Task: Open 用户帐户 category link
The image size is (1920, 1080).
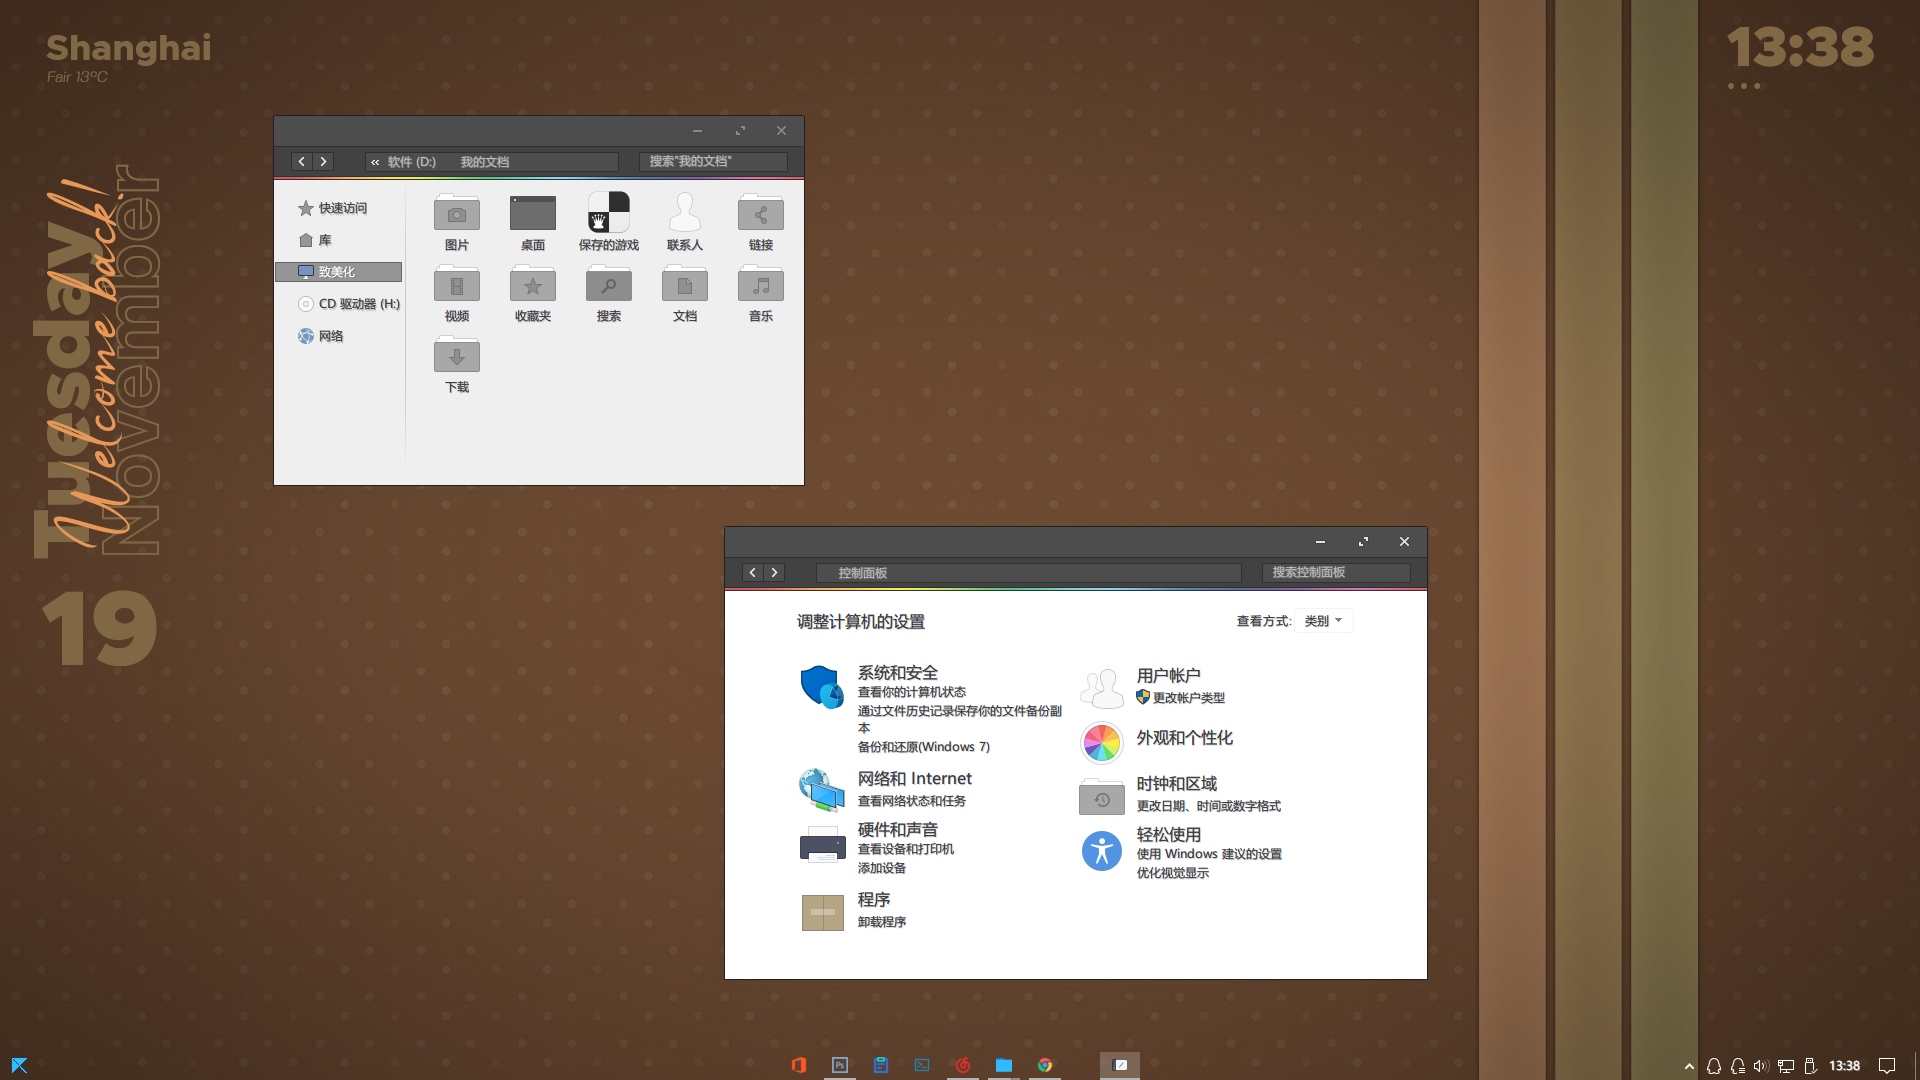Action: click(1168, 676)
